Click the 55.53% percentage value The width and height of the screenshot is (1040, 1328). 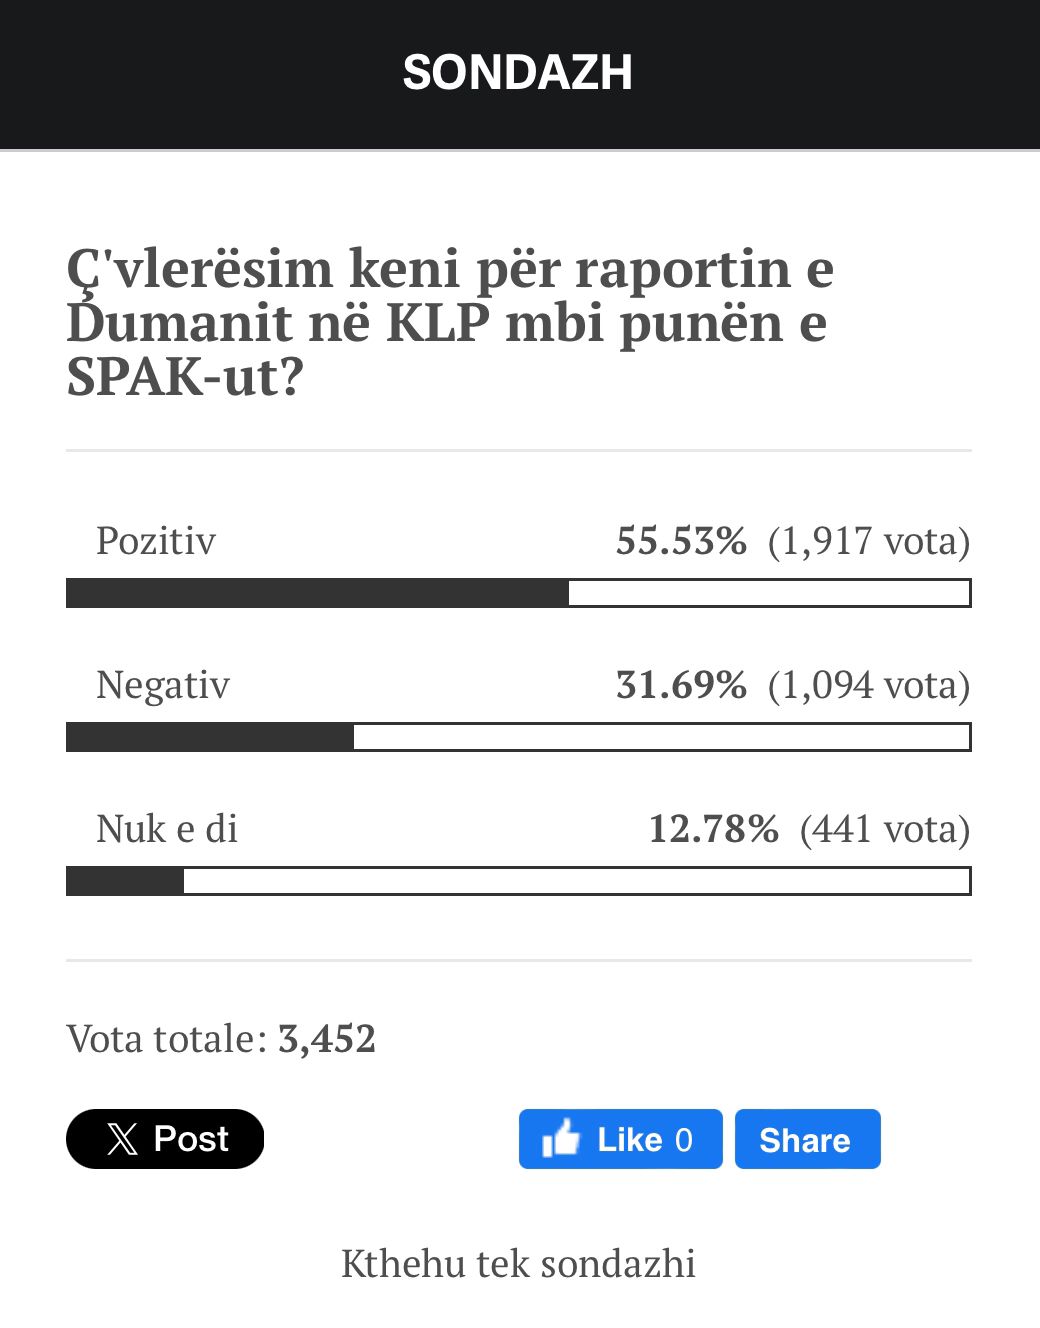point(681,541)
